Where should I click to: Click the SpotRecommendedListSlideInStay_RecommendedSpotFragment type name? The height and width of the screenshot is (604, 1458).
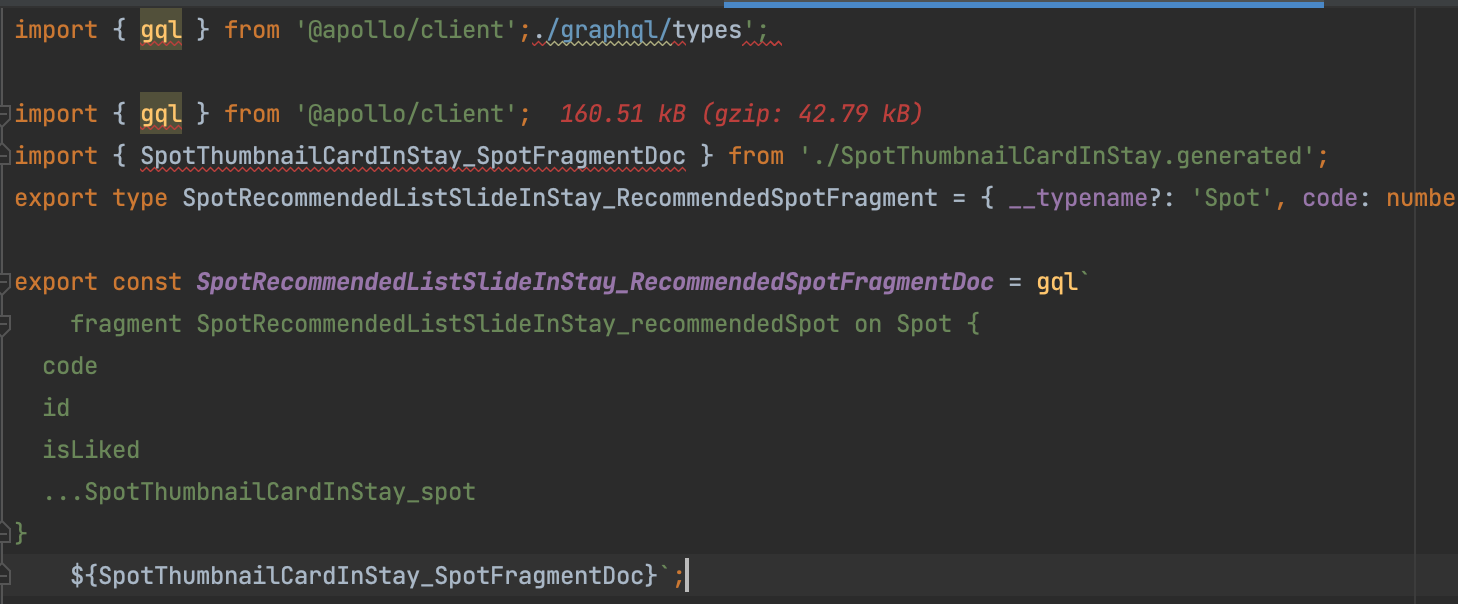[559, 198]
